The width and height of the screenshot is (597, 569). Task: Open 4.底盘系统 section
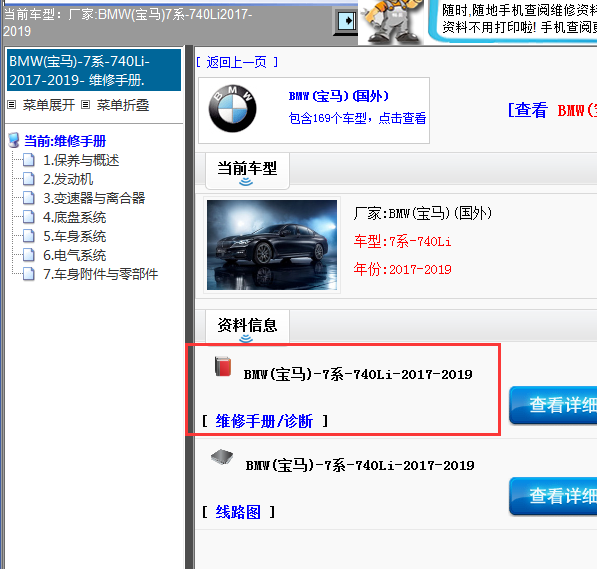coord(75,217)
